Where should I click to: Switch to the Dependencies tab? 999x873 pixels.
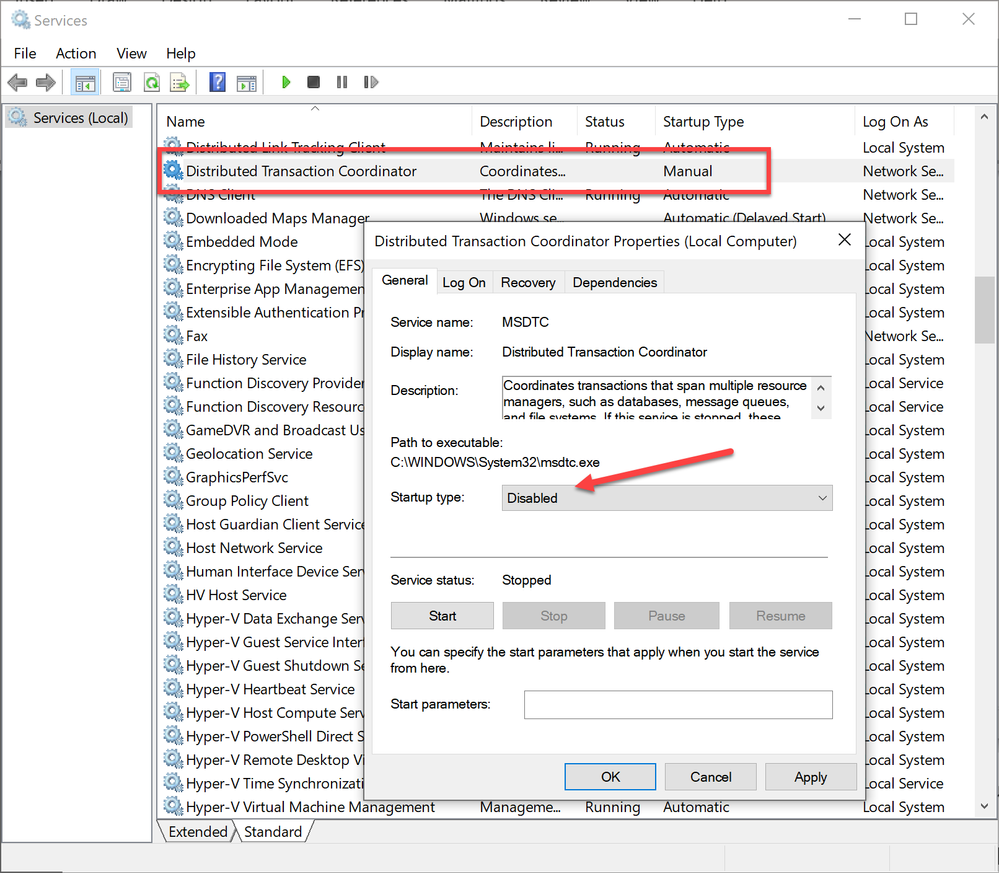tap(615, 282)
